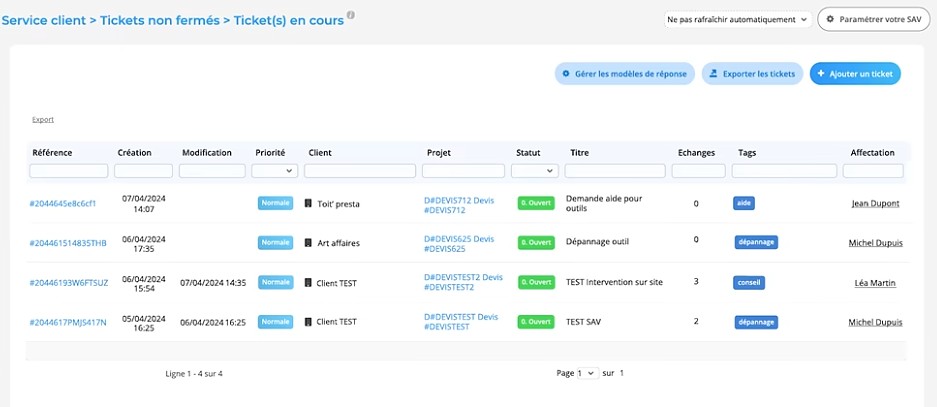Go to 'Service client' in breadcrumb
The image size is (937, 407).
(43, 20)
